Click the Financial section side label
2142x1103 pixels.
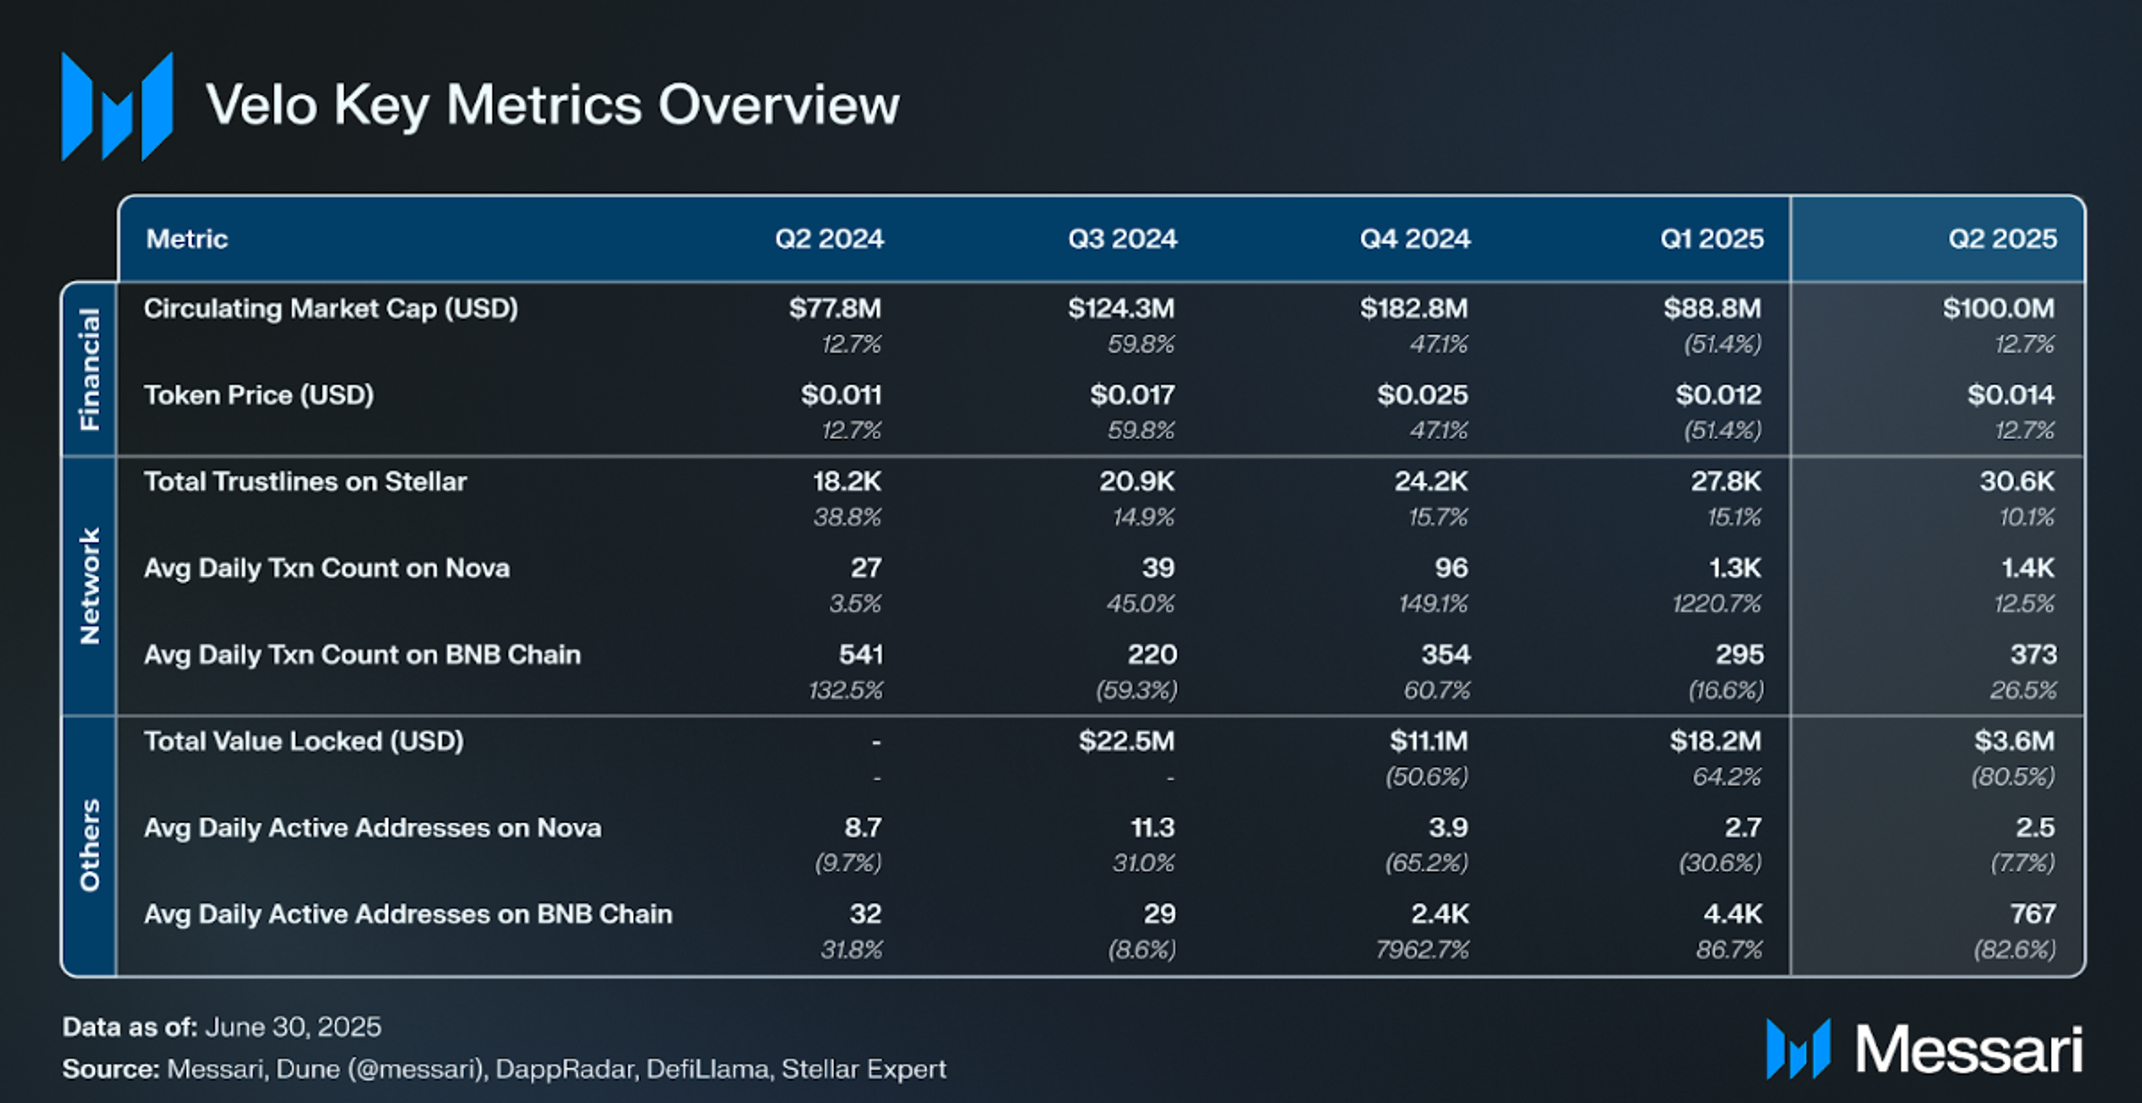click(90, 369)
